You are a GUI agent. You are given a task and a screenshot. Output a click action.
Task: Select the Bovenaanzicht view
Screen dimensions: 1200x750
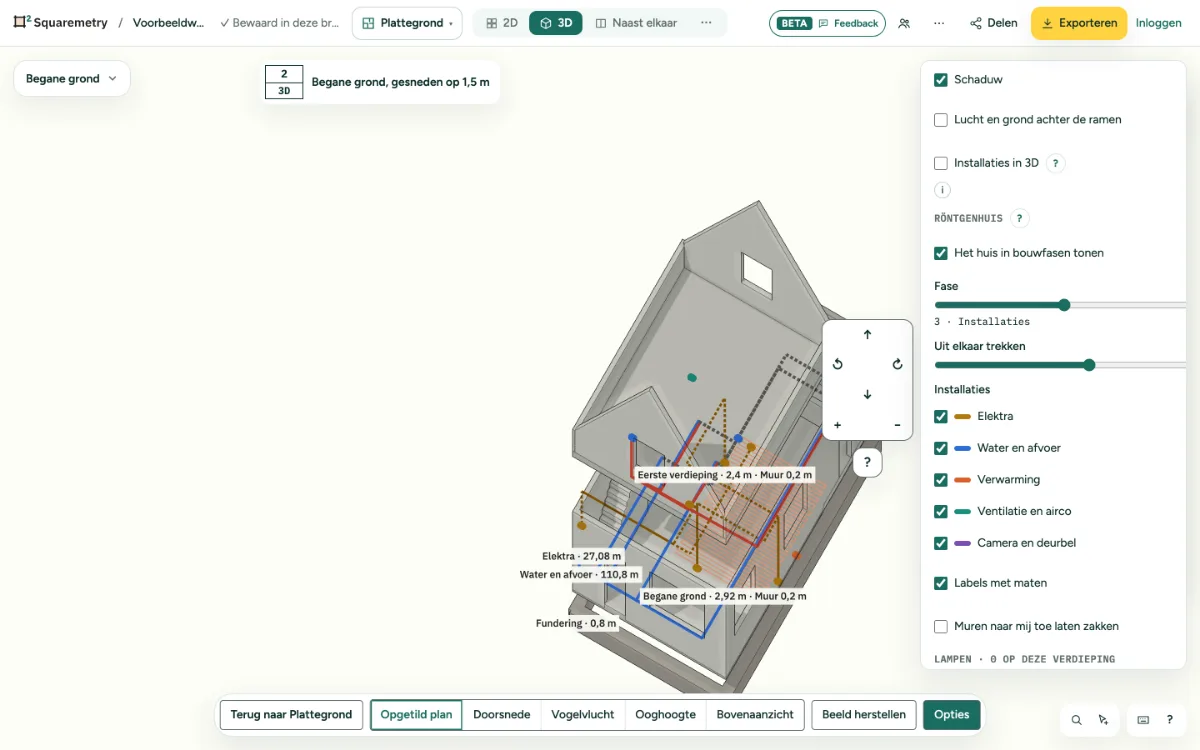point(755,715)
